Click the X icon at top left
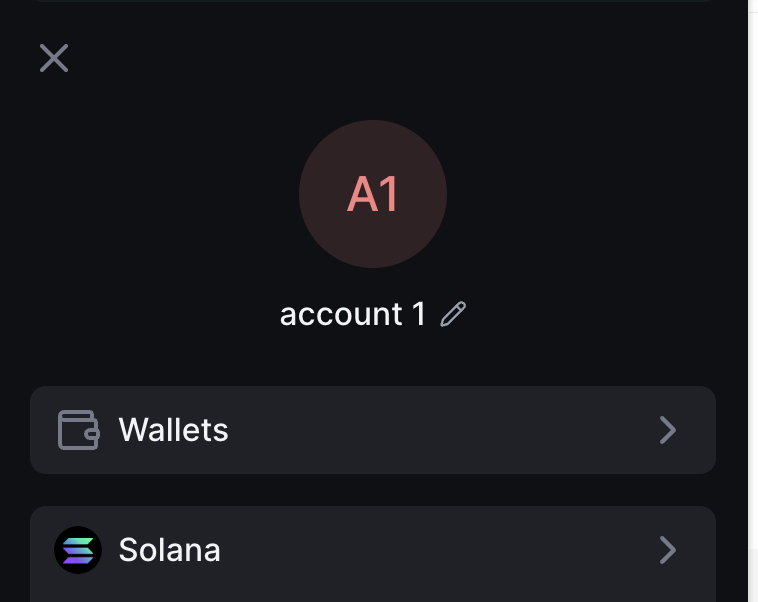The height and width of the screenshot is (602, 758). pos(54,58)
